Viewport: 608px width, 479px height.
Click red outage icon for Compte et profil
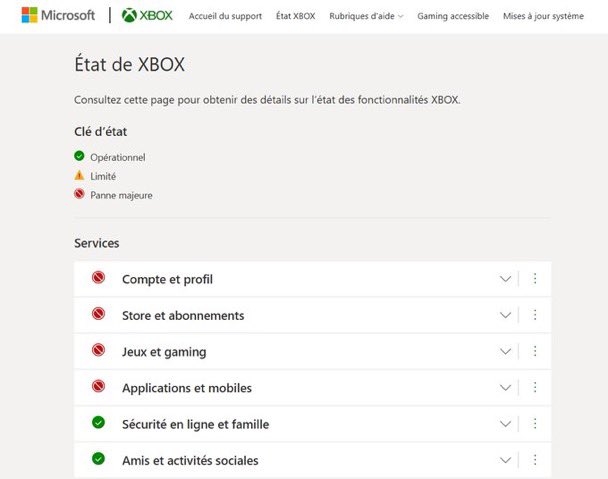pyautogui.click(x=98, y=277)
